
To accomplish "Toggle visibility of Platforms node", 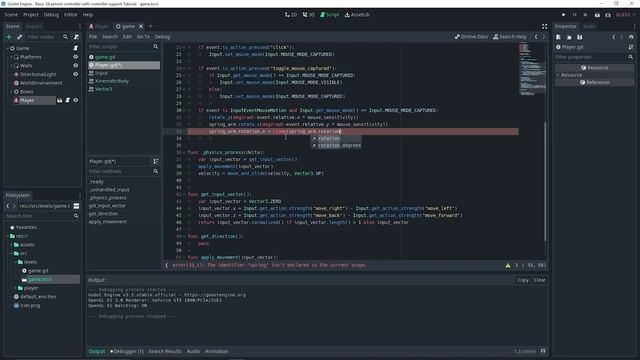I will (x=76, y=57).
